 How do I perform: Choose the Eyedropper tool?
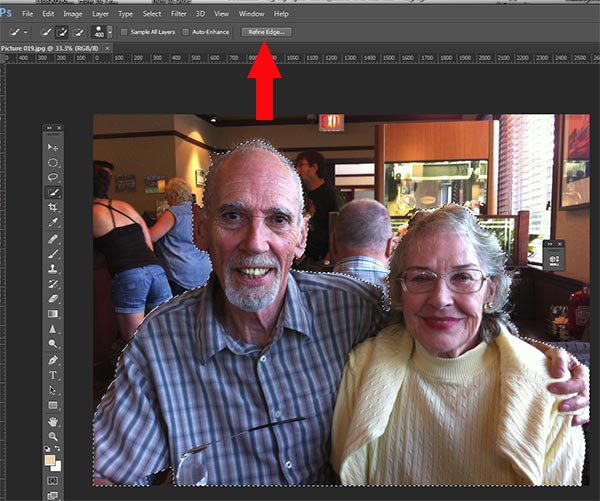click(x=53, y=222)
